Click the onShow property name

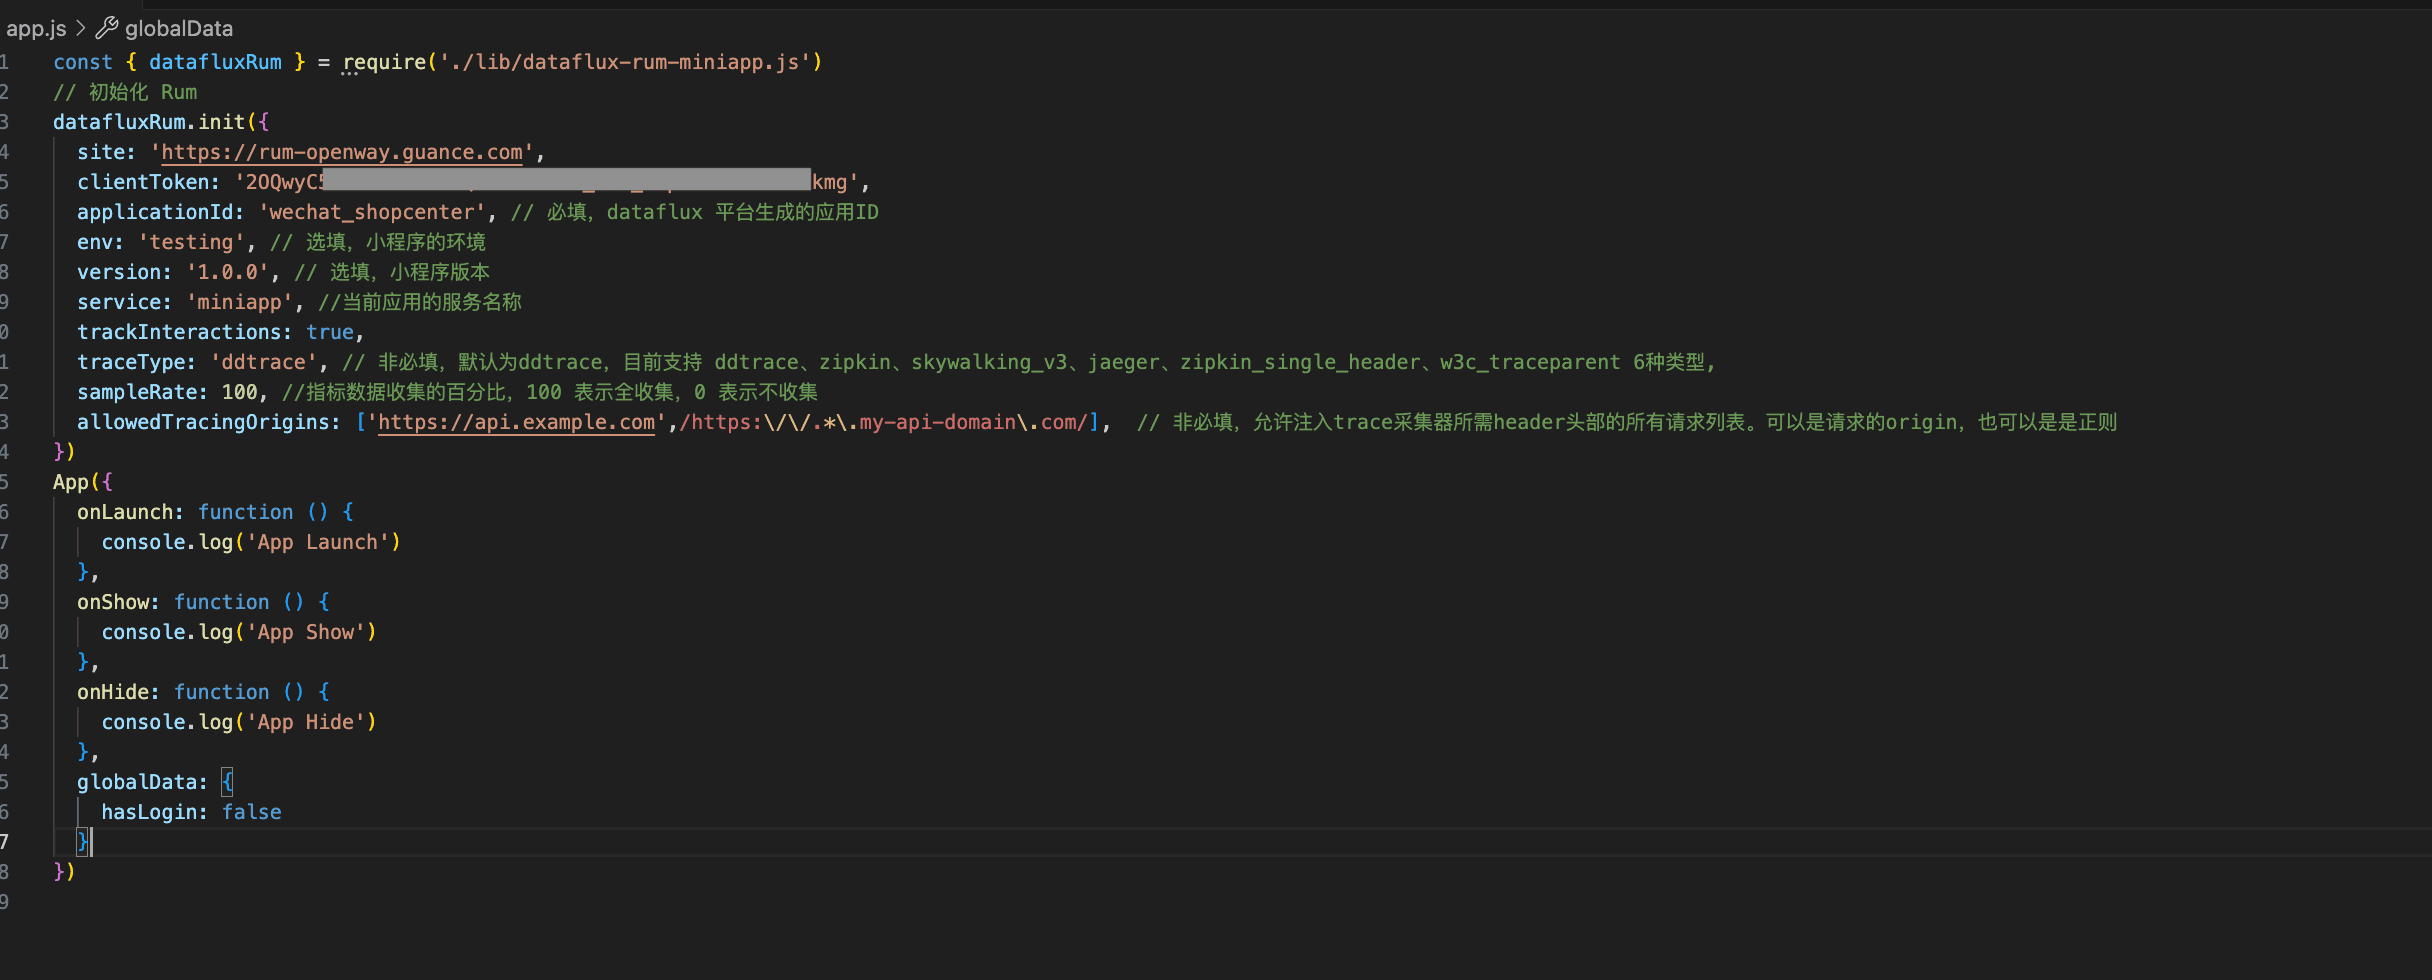click(x=113, y=602)
